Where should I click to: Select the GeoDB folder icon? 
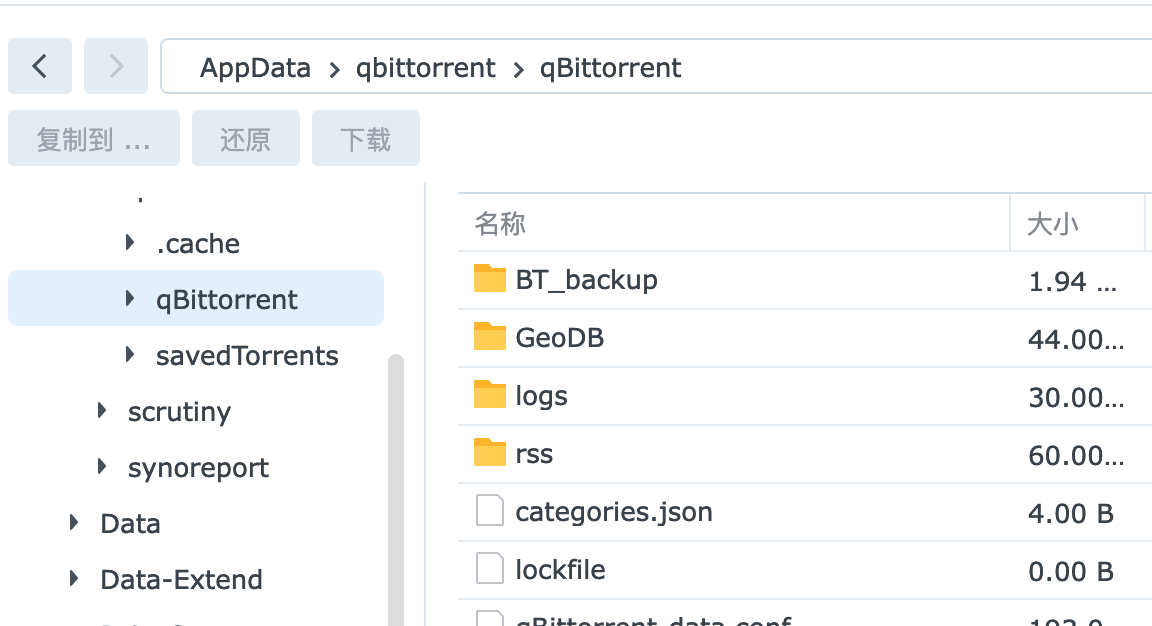point(489,337)
